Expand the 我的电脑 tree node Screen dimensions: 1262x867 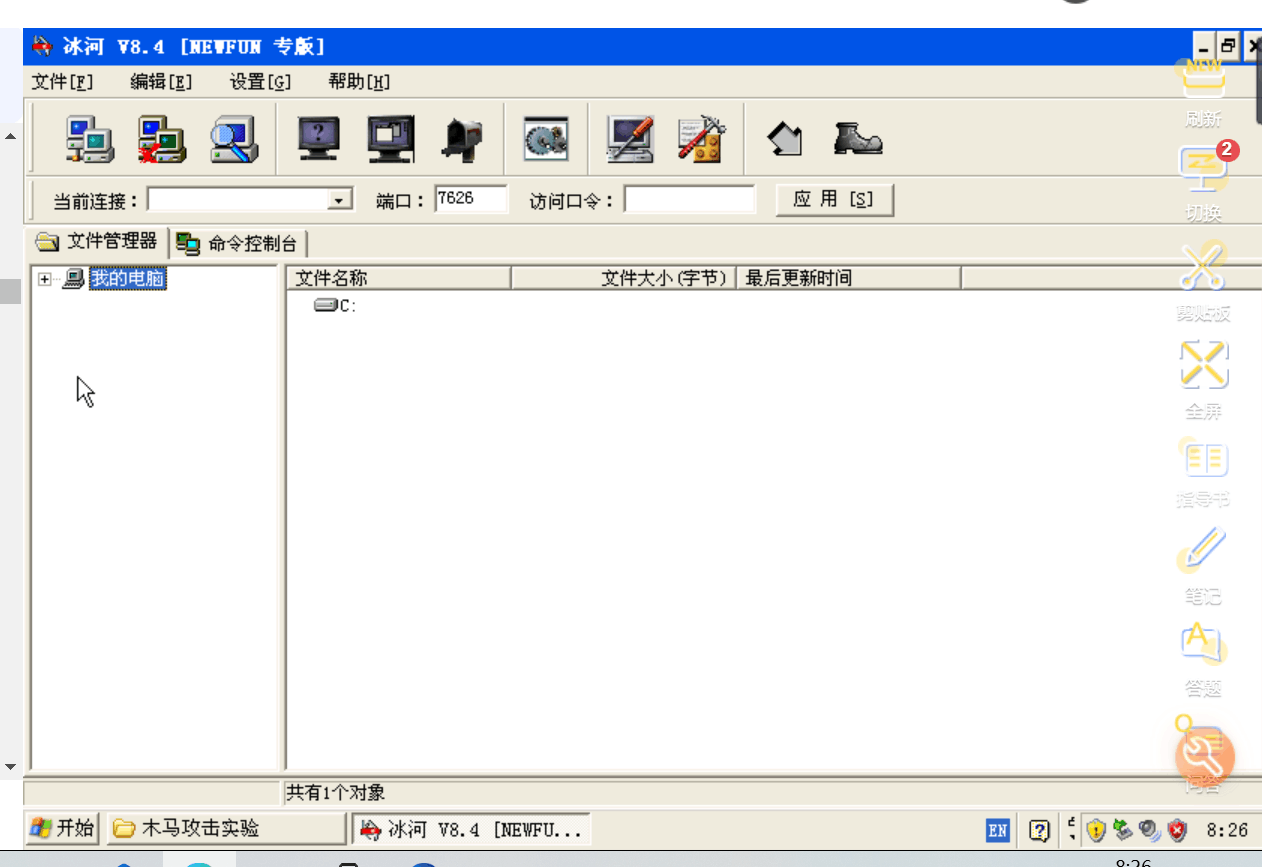(44, 279)
